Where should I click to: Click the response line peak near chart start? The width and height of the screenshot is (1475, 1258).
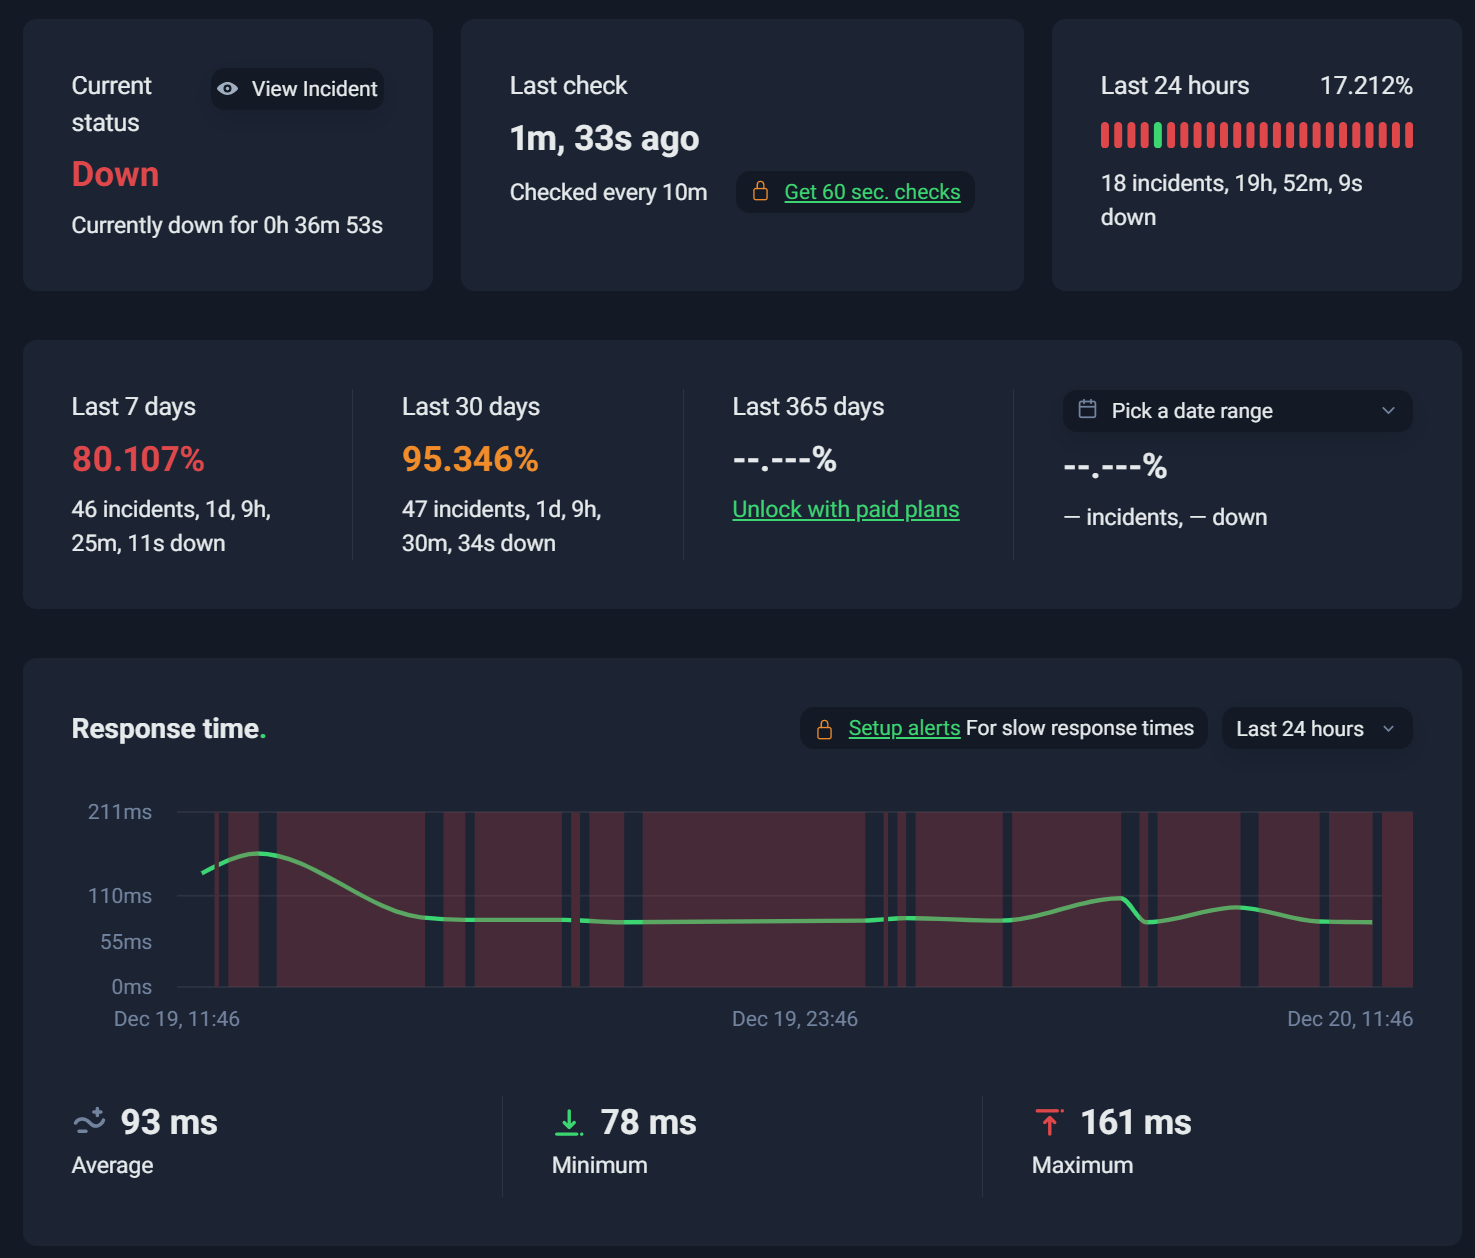[259, 853]
